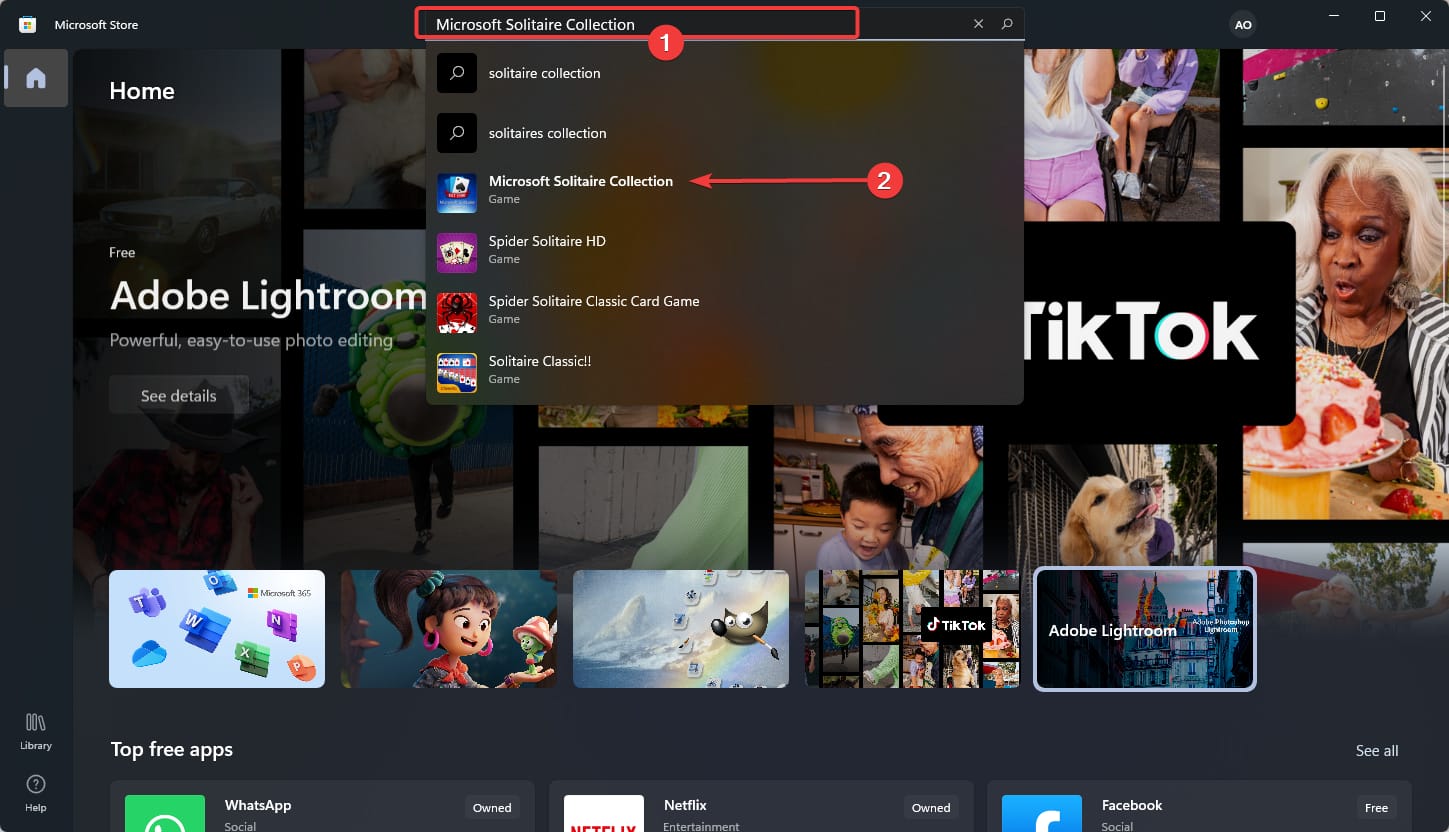This screenshot has height=832, width=1449.
Task: Open the GIMP carousel thumbnail
Action: pos(681,629)
